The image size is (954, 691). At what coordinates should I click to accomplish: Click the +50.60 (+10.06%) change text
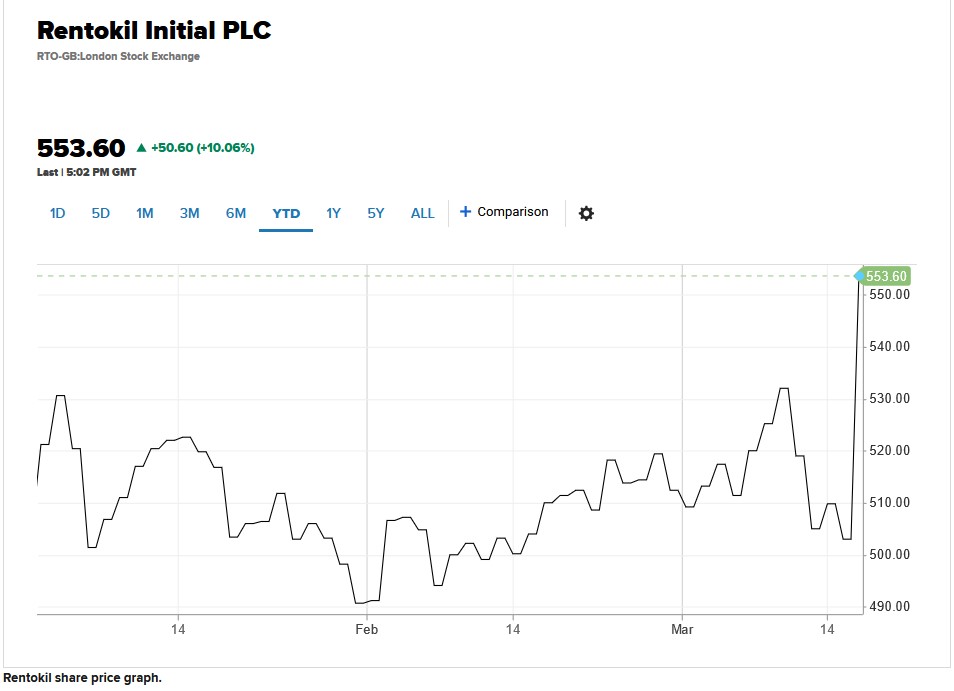point(203,148)
